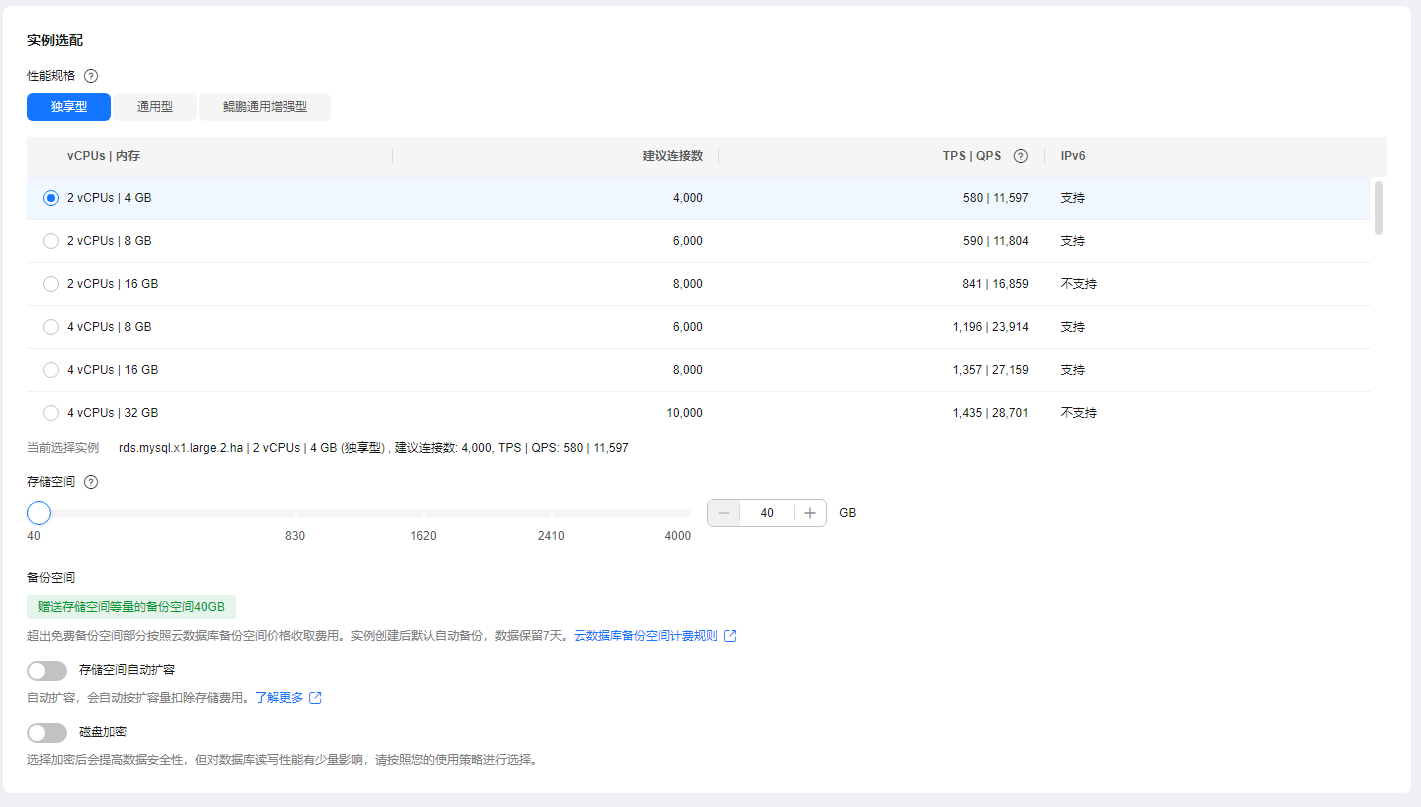
Task: Open the 了解更多 link
Action: click(x=279, y=698)
